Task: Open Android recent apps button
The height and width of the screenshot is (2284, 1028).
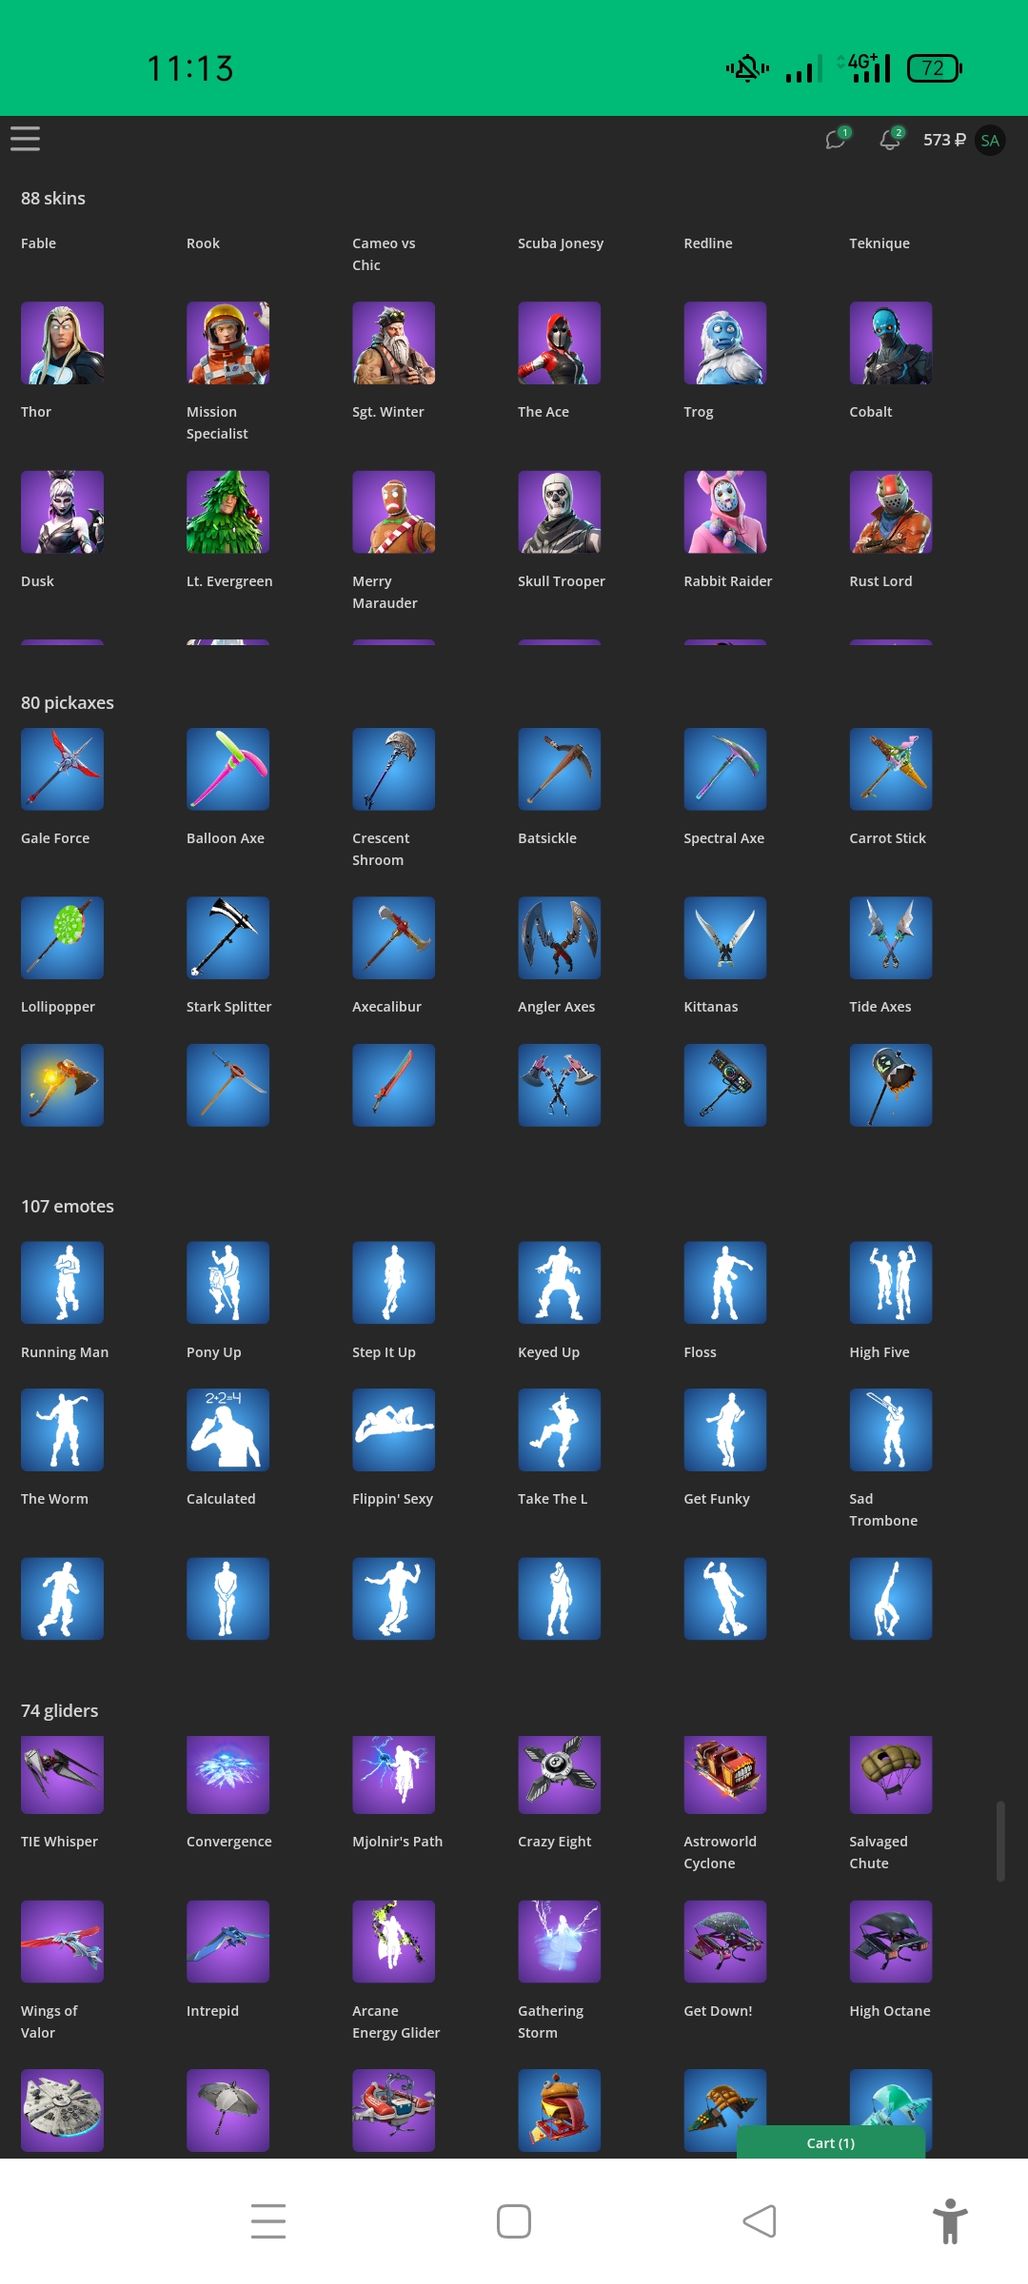Action: tap(268, 2221)
